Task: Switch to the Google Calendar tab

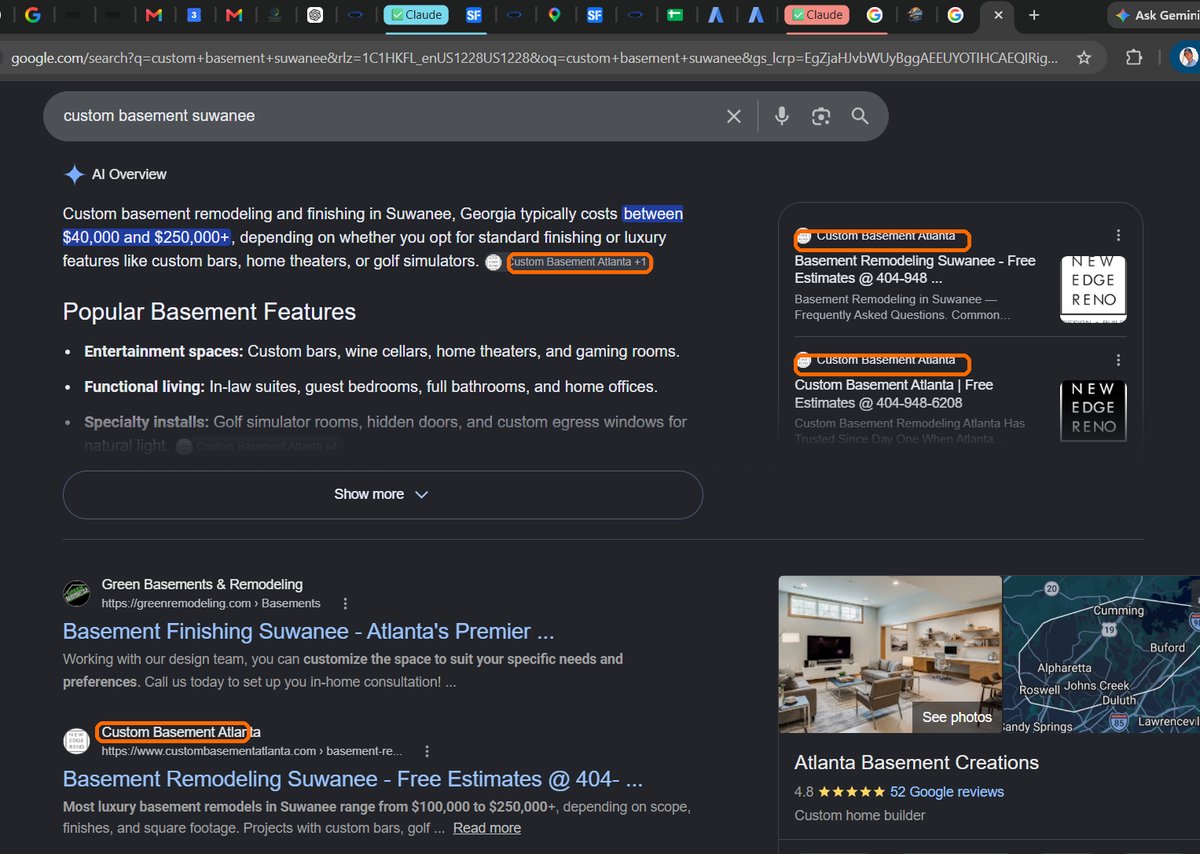Action: click(194, 15)
